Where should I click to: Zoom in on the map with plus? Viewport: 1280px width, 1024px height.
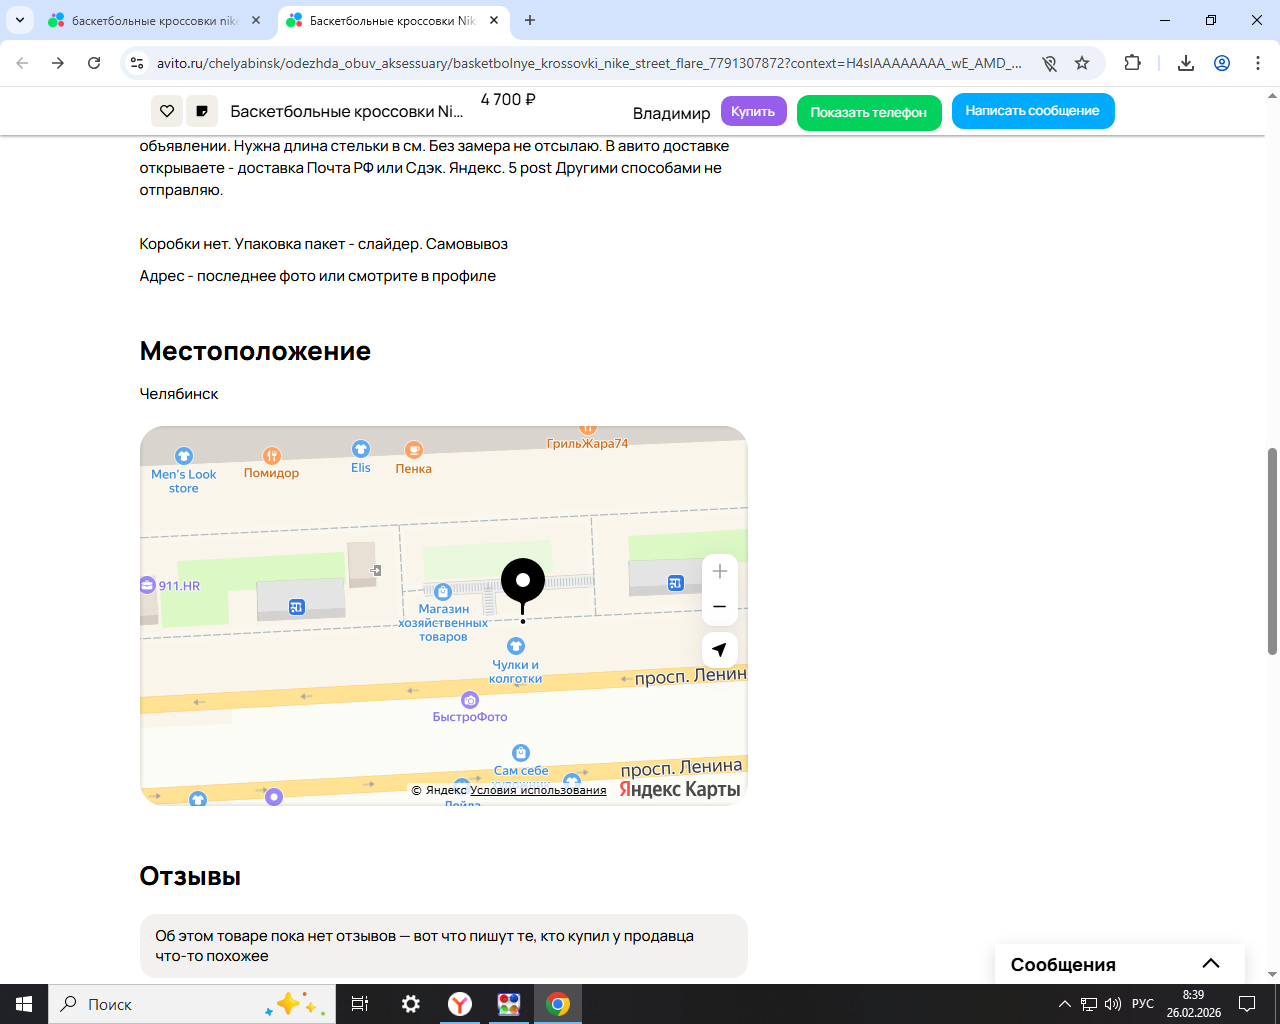click(x=720, y=572)
